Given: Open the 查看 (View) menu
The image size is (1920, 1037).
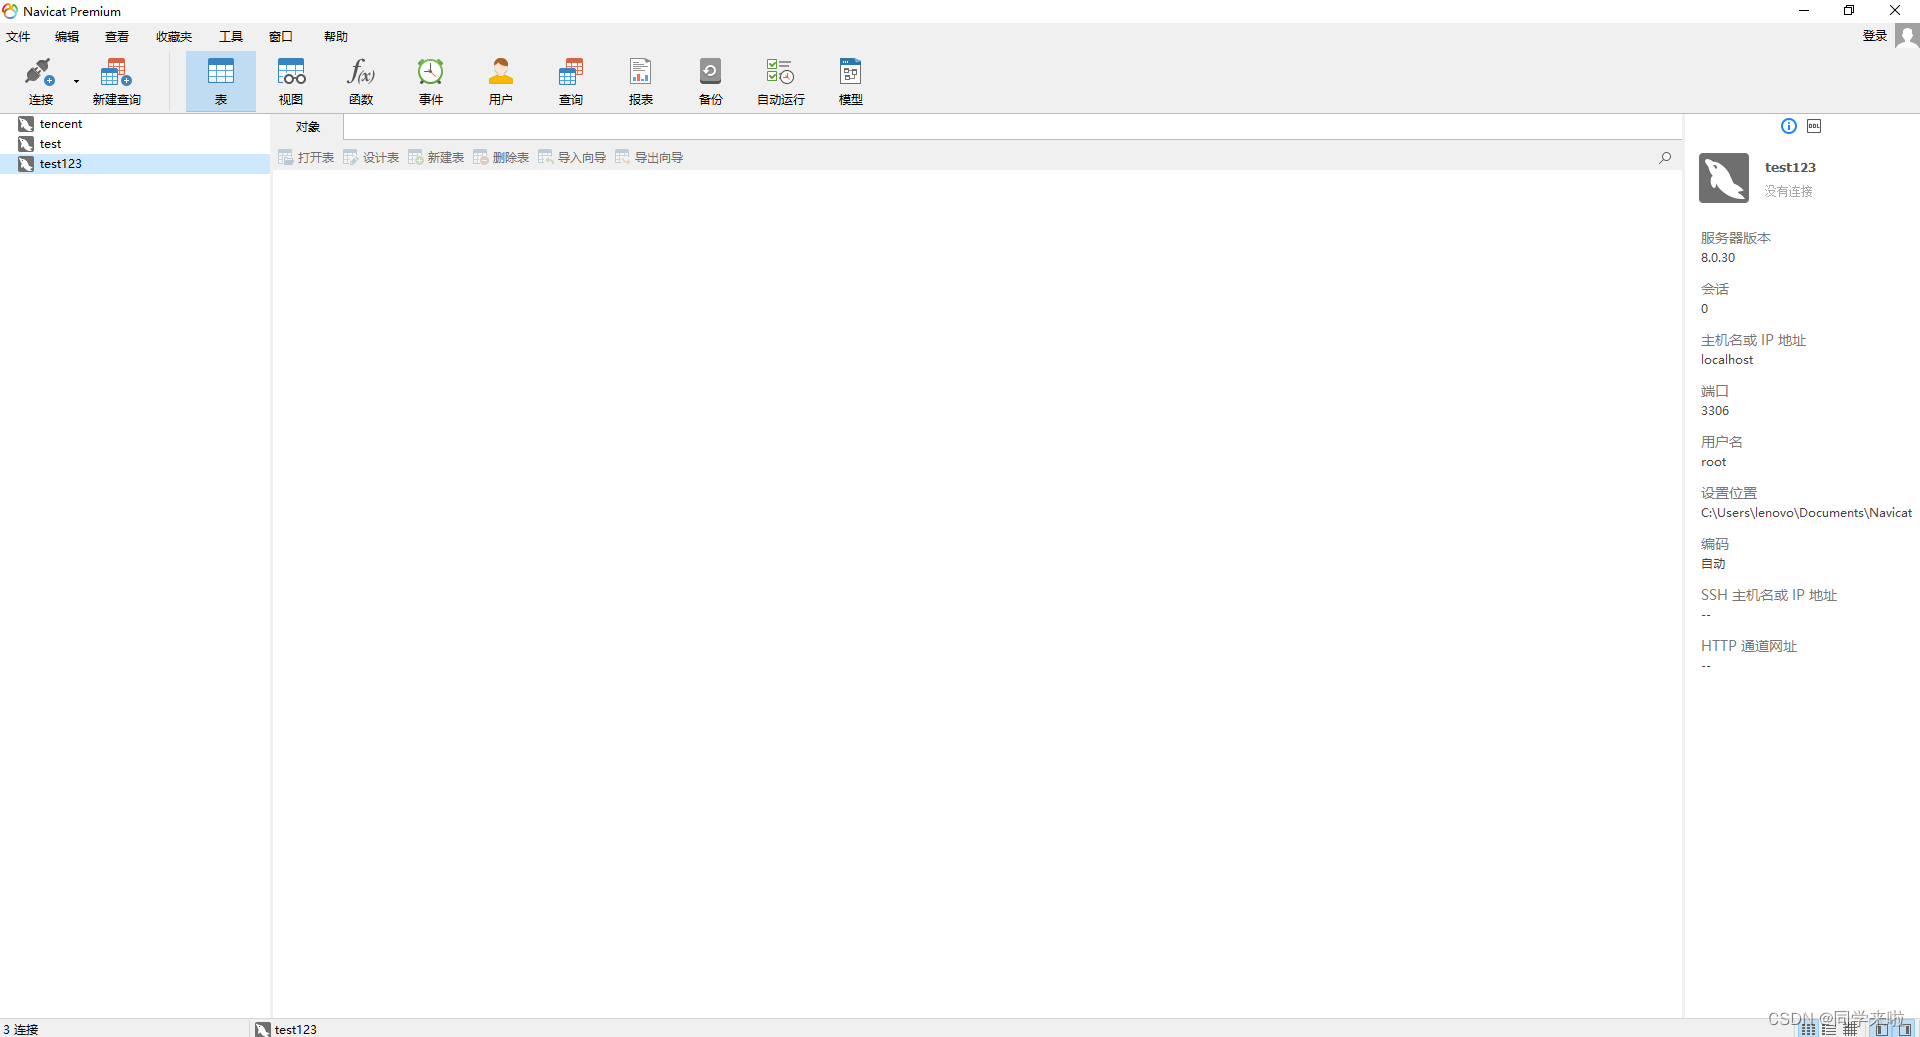Looking at the screenshot, I should coord(117,37).
